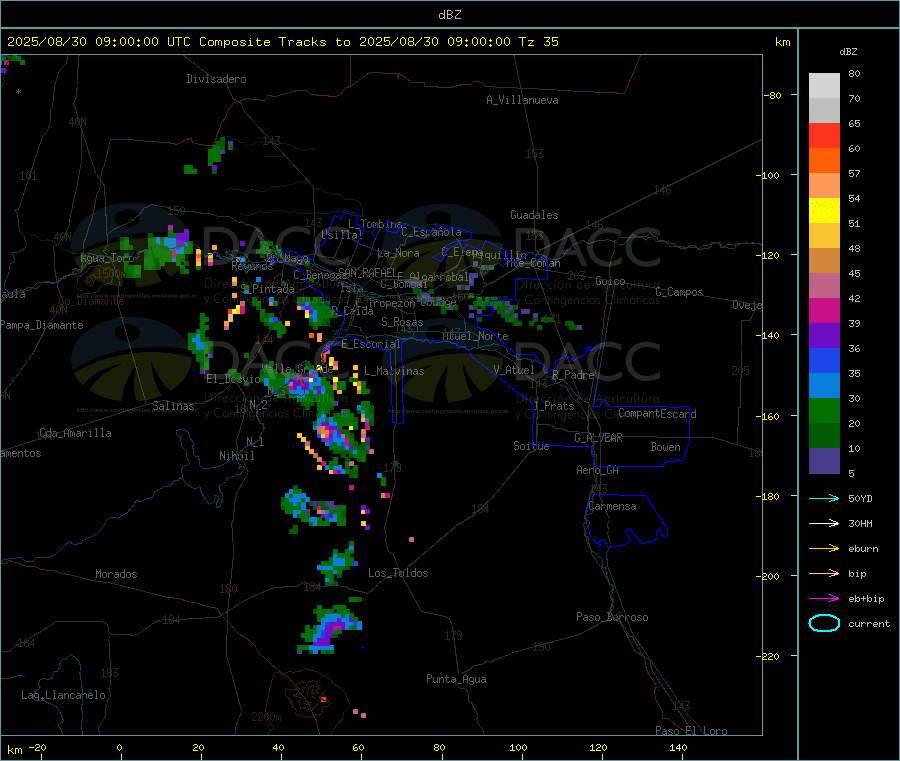
Task: Click the cyan current ellipse legend icon
Action: 824,623
